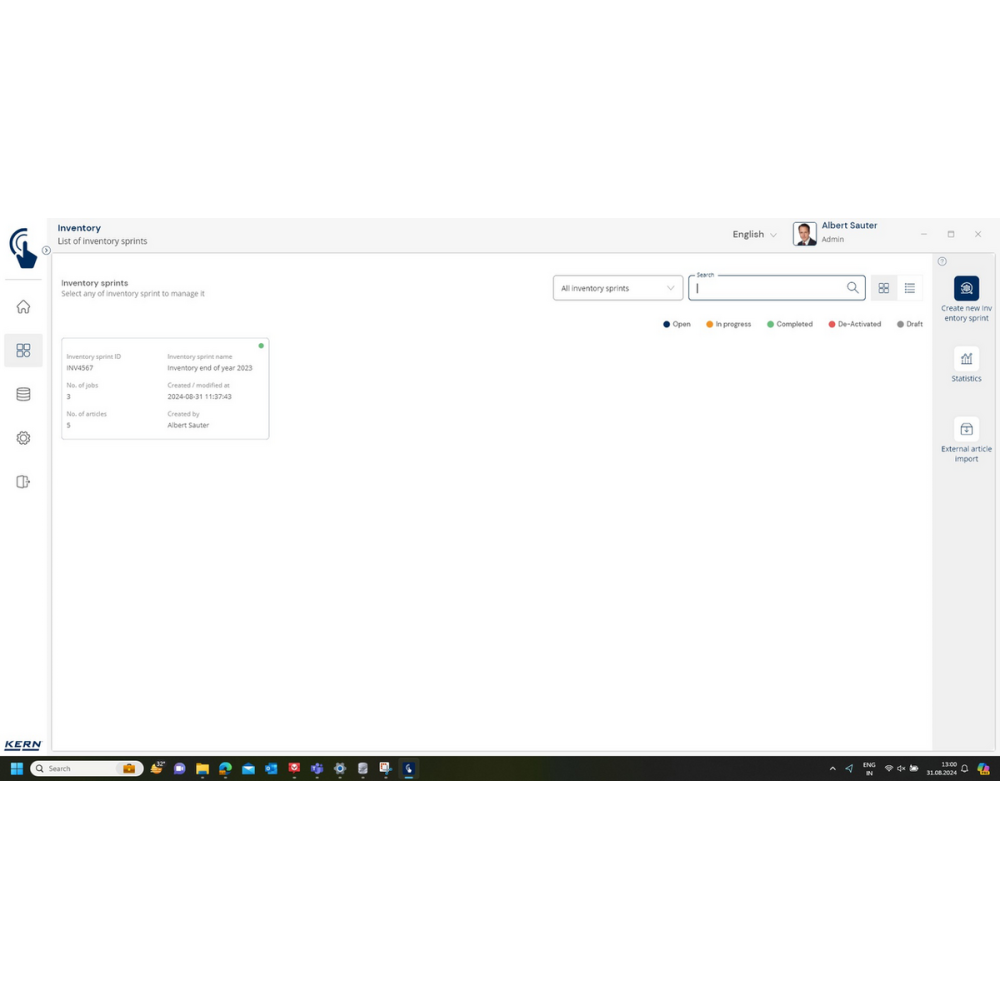This screenshot has height=1000, width=1000.
Task: Open Settings gear in left sidebar
Action: (x=23, y=438)
